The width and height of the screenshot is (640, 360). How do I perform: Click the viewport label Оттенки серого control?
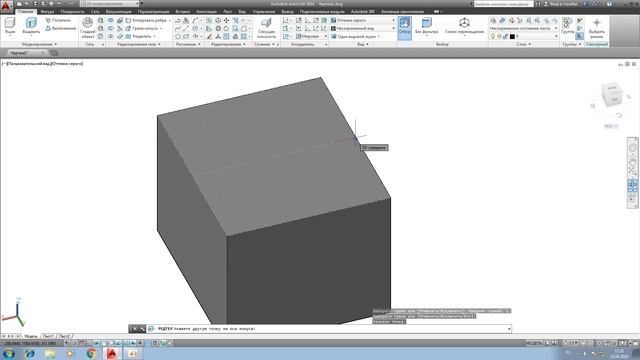pyautogui.click(x=67, y=64)
